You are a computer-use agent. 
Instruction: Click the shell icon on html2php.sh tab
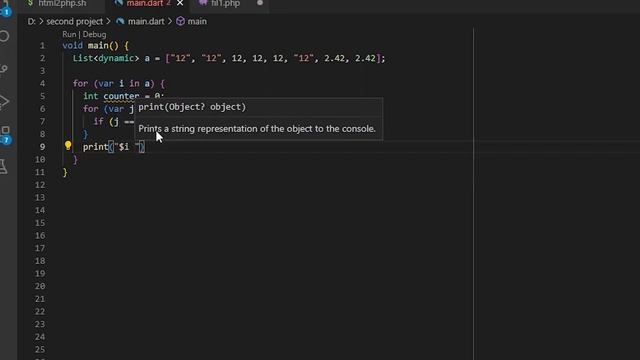(x=30, y=3)
